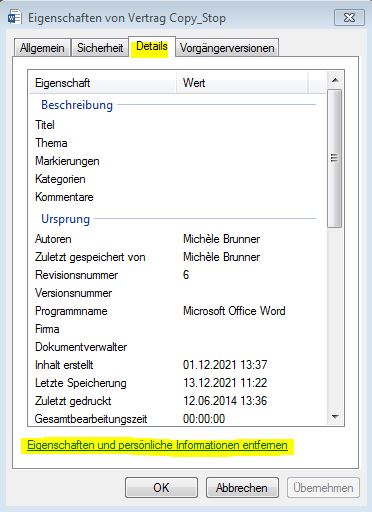Click the Abbrechen button
Viewport: 372px width, 512px height.
coord(242,488)
